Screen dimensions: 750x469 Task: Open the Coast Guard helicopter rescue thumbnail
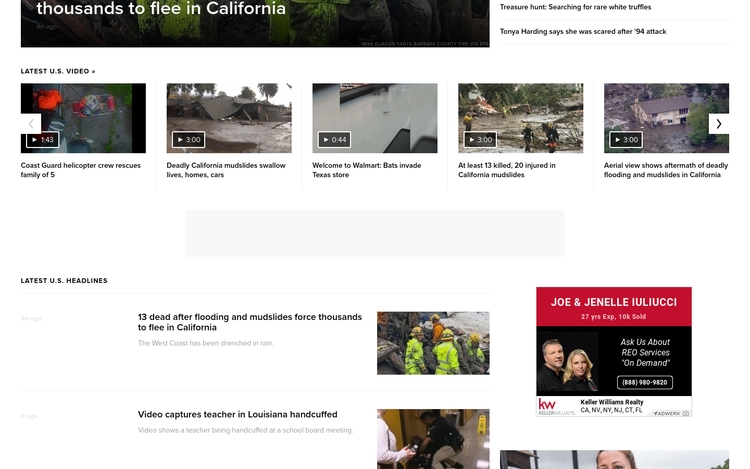pos(83,118)
